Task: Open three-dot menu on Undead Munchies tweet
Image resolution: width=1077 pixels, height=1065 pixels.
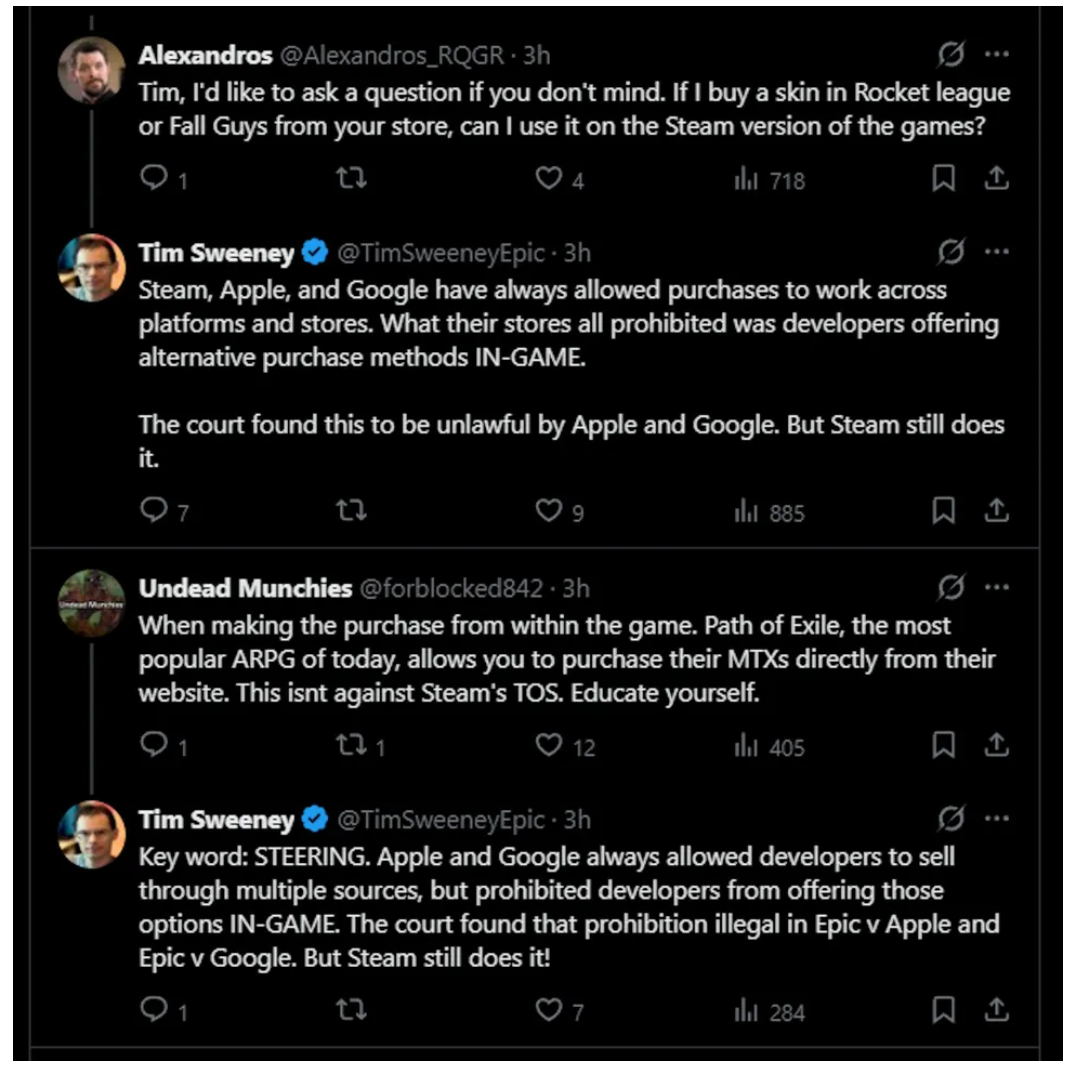Action: pyautogui.click(x=996, y=587)
